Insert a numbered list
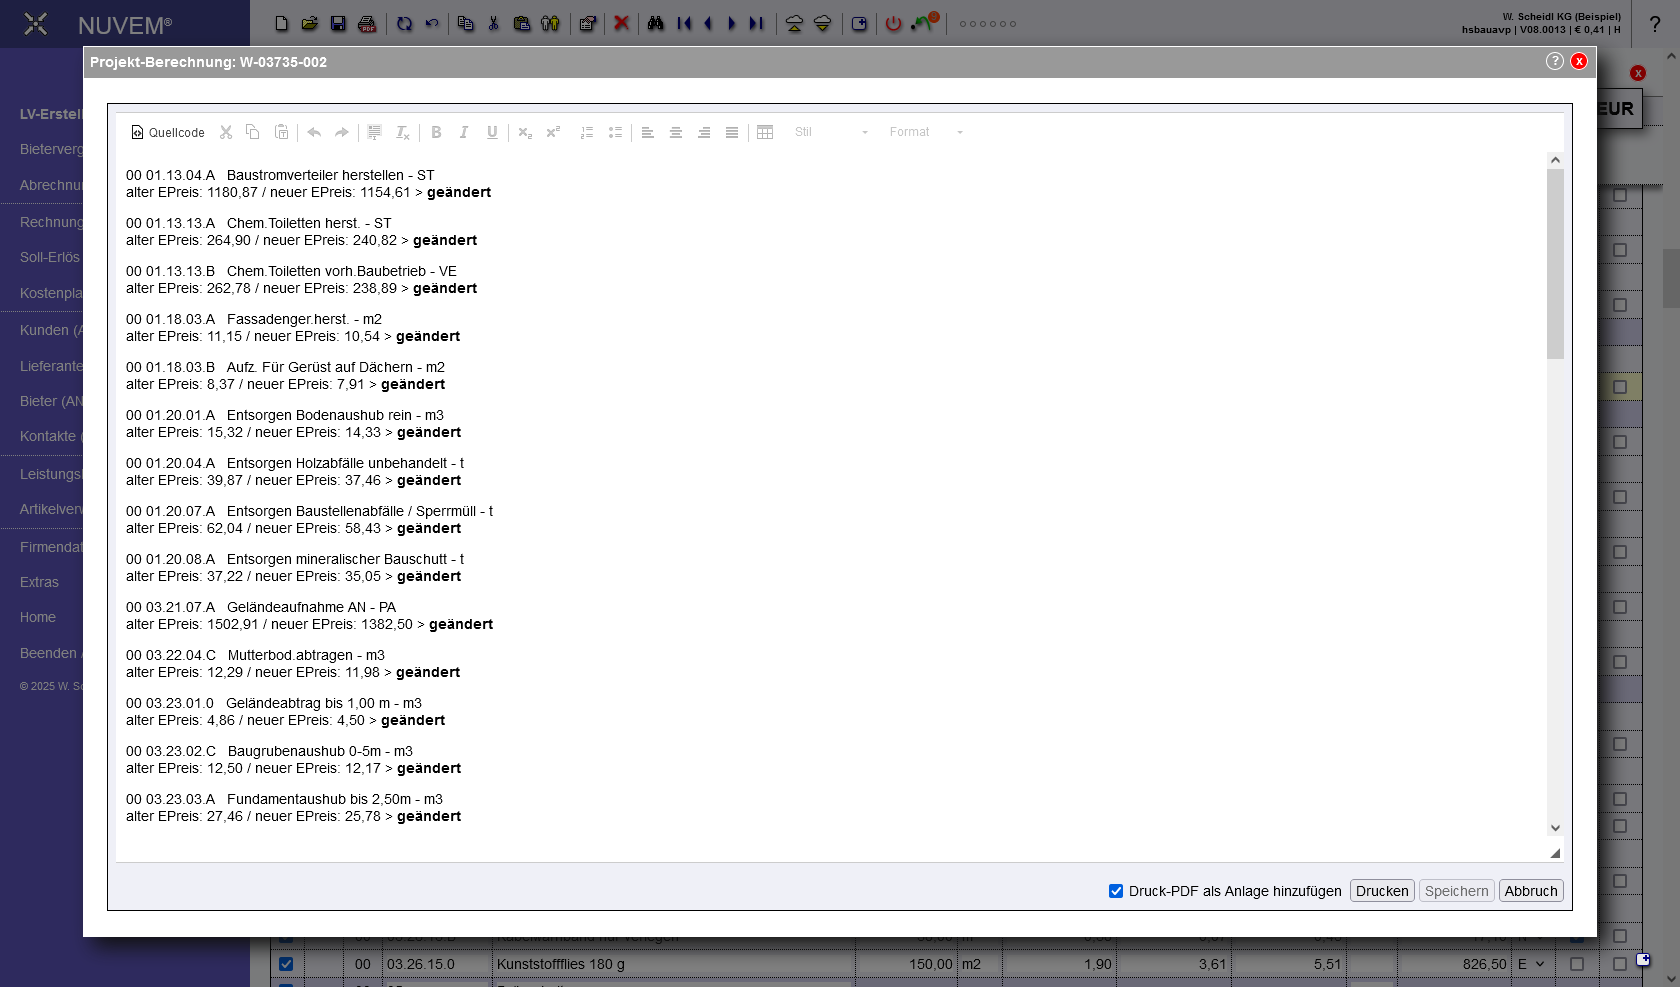 pyautogui.click(x=587, y=132)
